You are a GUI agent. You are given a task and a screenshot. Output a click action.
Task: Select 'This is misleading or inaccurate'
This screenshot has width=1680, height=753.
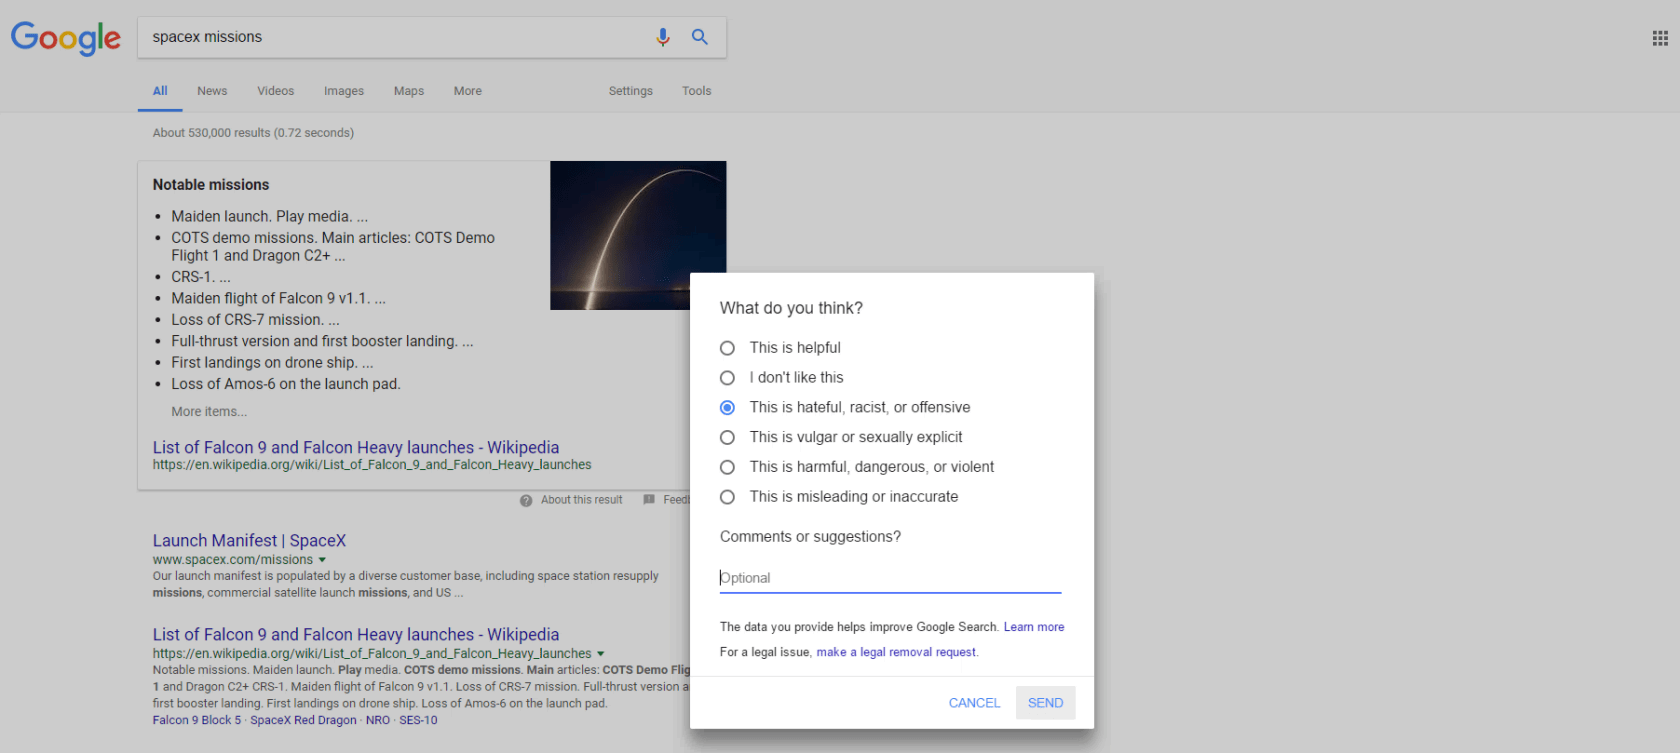point(727,497)
